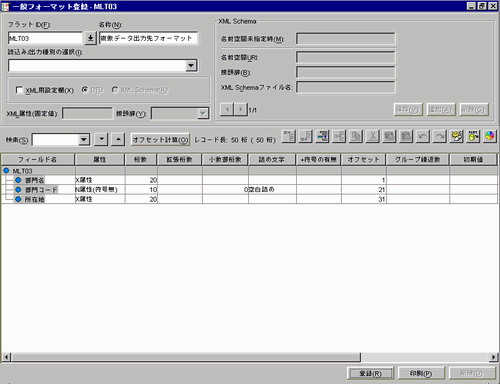
Task: Click the オフセット column header
Action: click(363, 159)
